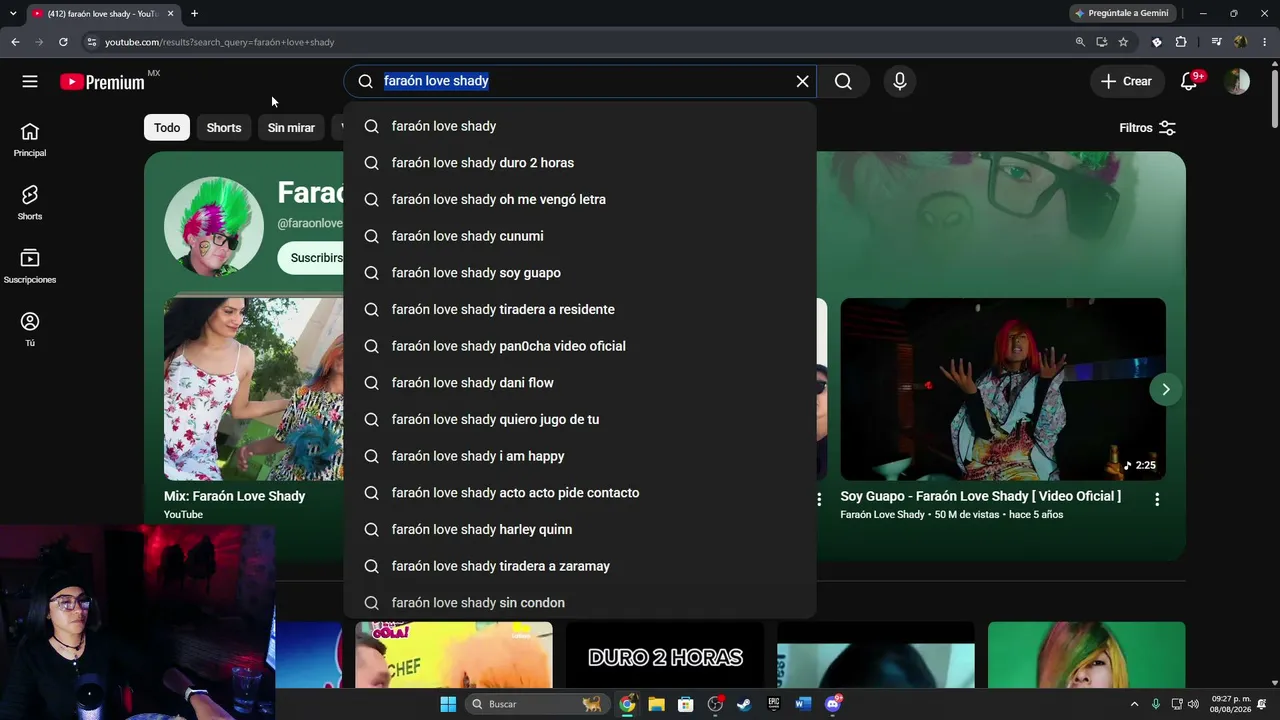
Task: Reload the page in Chrome
Action: pyautogui.click(x=63, y=42)
